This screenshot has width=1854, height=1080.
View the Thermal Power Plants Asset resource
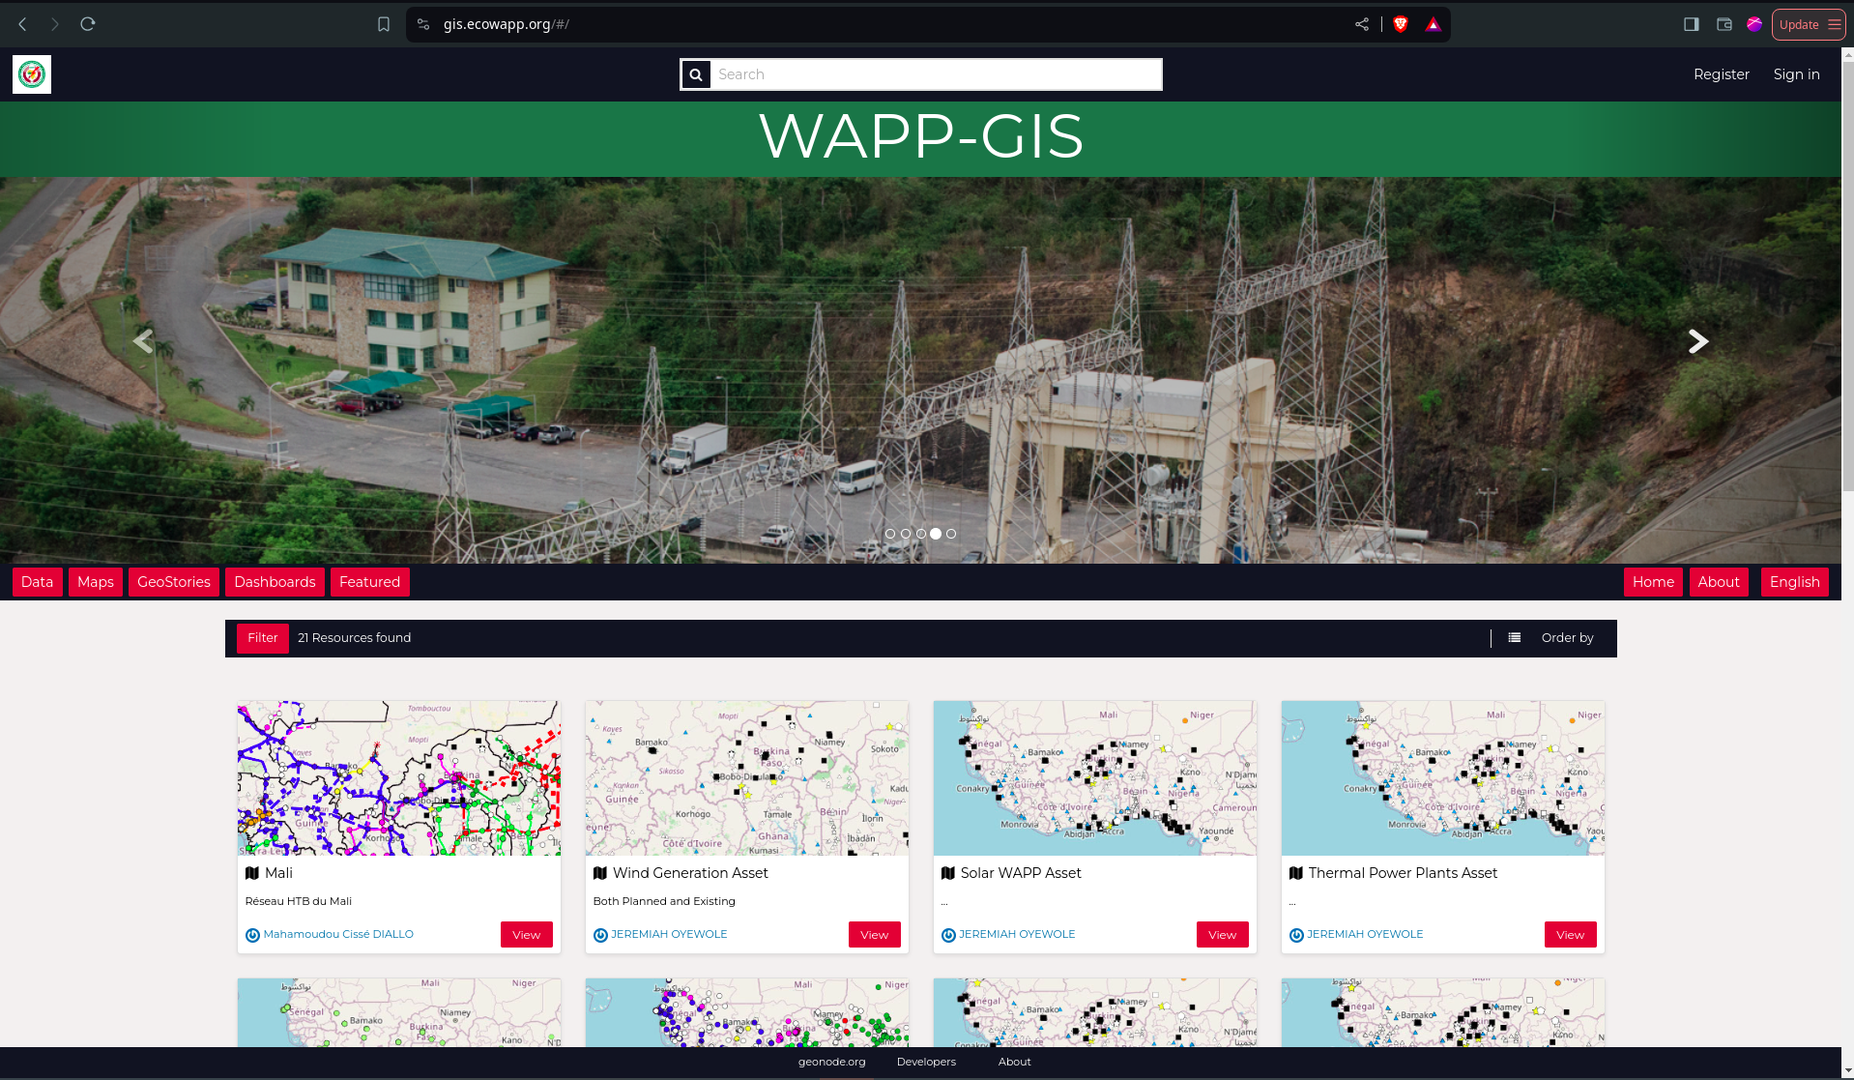tap(1570, 934)
